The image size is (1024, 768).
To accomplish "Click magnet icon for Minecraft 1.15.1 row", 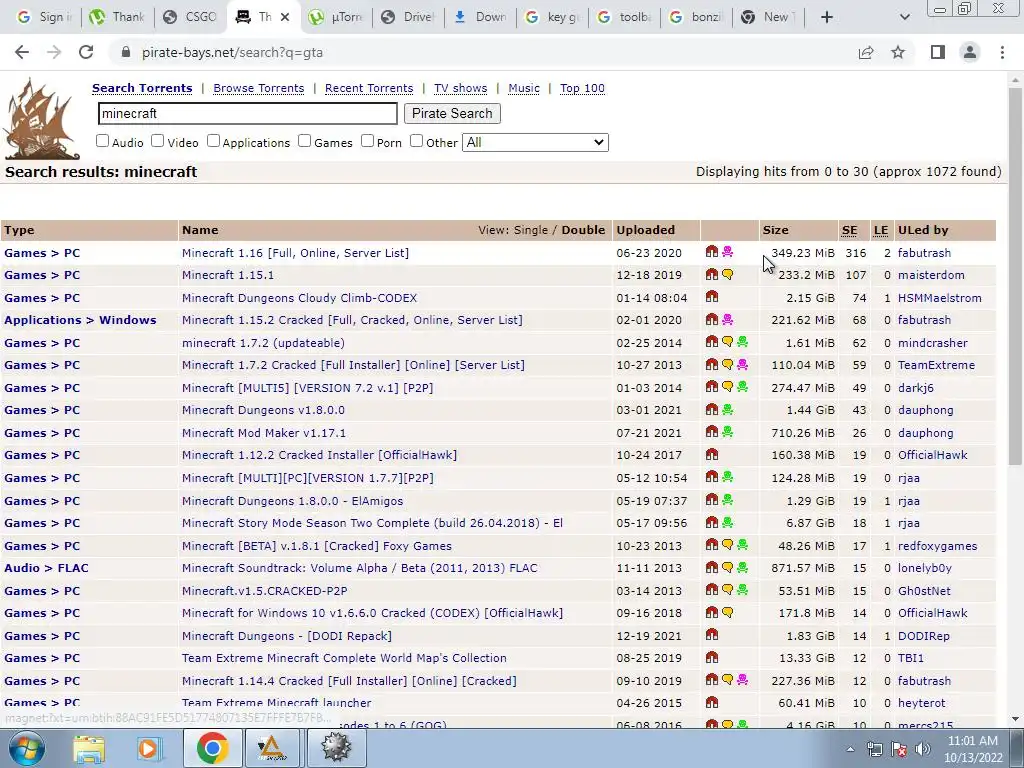I will [712, 274].
